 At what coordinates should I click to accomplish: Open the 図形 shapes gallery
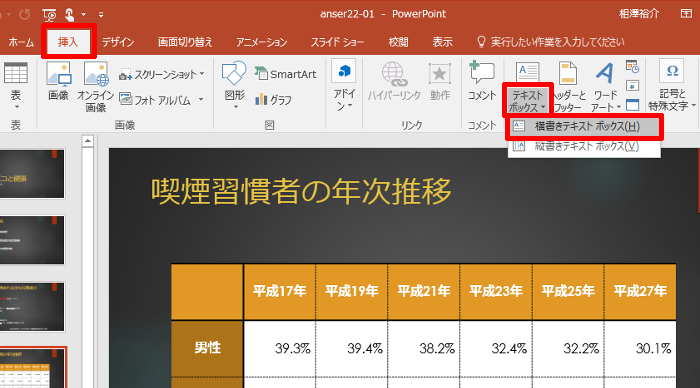click(234, 86)
